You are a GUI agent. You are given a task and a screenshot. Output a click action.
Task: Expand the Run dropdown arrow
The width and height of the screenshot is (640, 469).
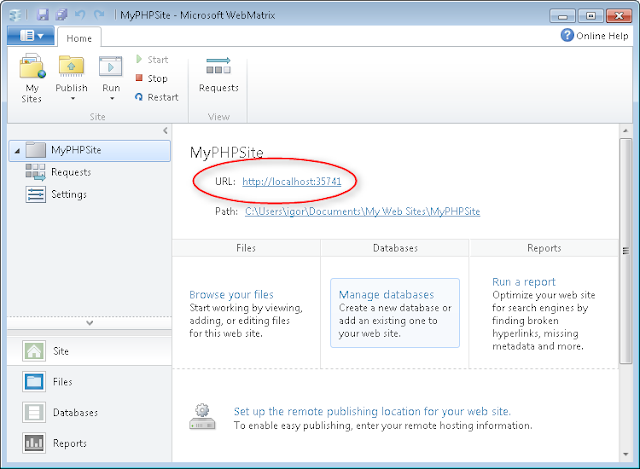(112, 98)
